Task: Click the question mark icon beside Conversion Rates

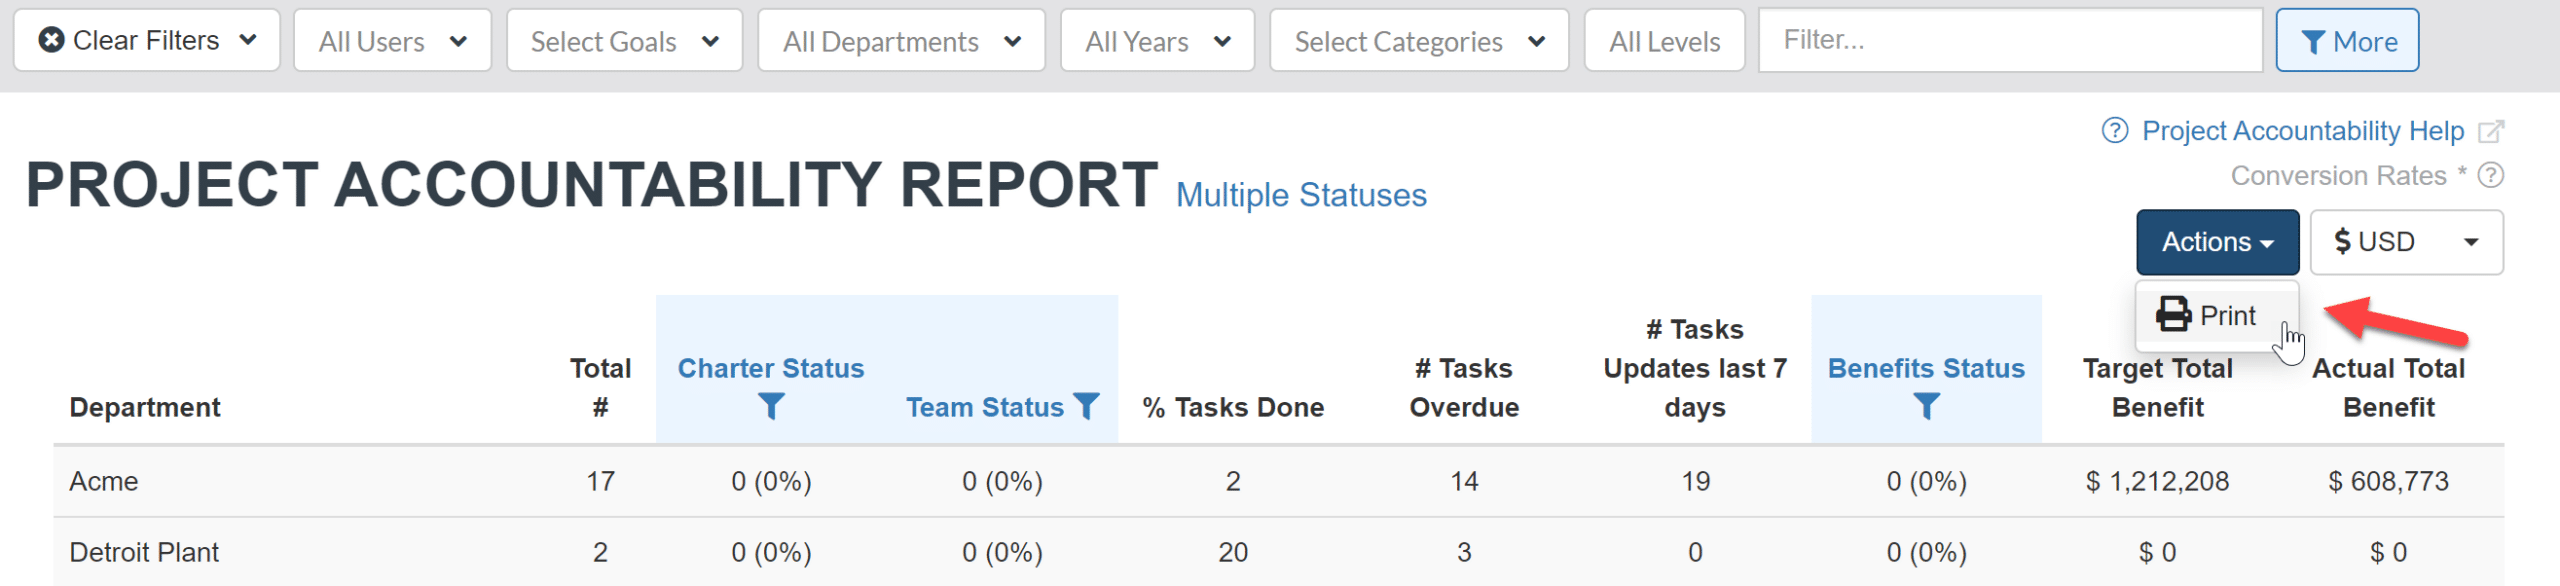Action: click(2491, 176)
